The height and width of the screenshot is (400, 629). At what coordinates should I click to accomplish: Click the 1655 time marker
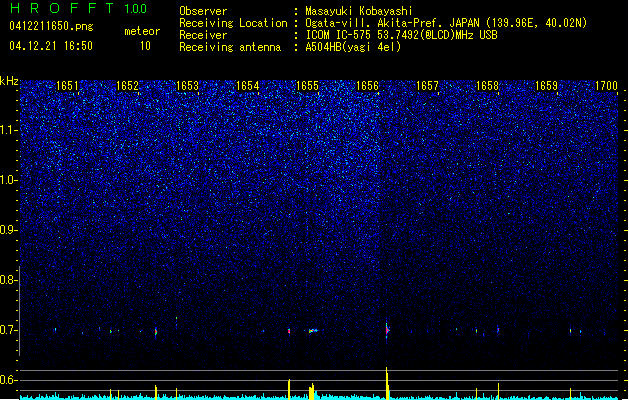[307, 86]
